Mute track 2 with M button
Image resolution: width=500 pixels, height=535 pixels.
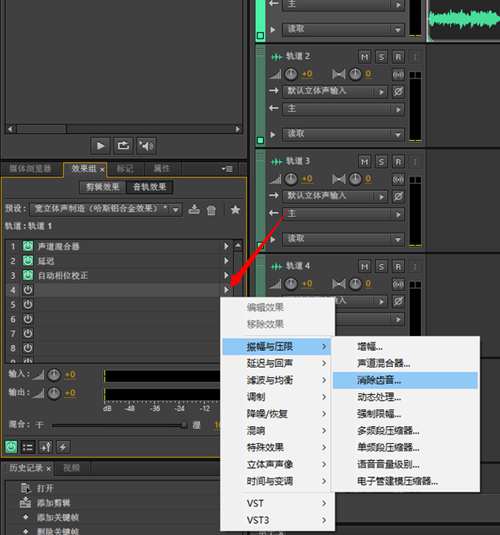coord(365,56)
